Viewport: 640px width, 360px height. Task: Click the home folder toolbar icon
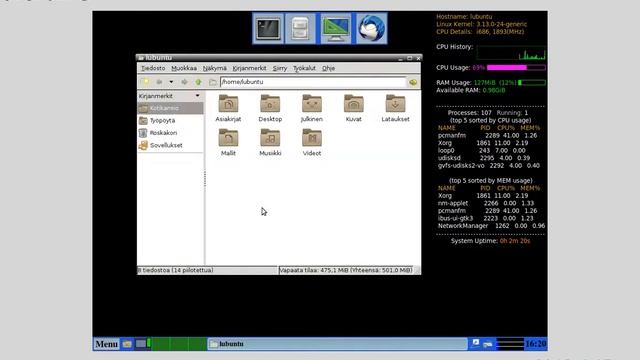pos(212,82)
